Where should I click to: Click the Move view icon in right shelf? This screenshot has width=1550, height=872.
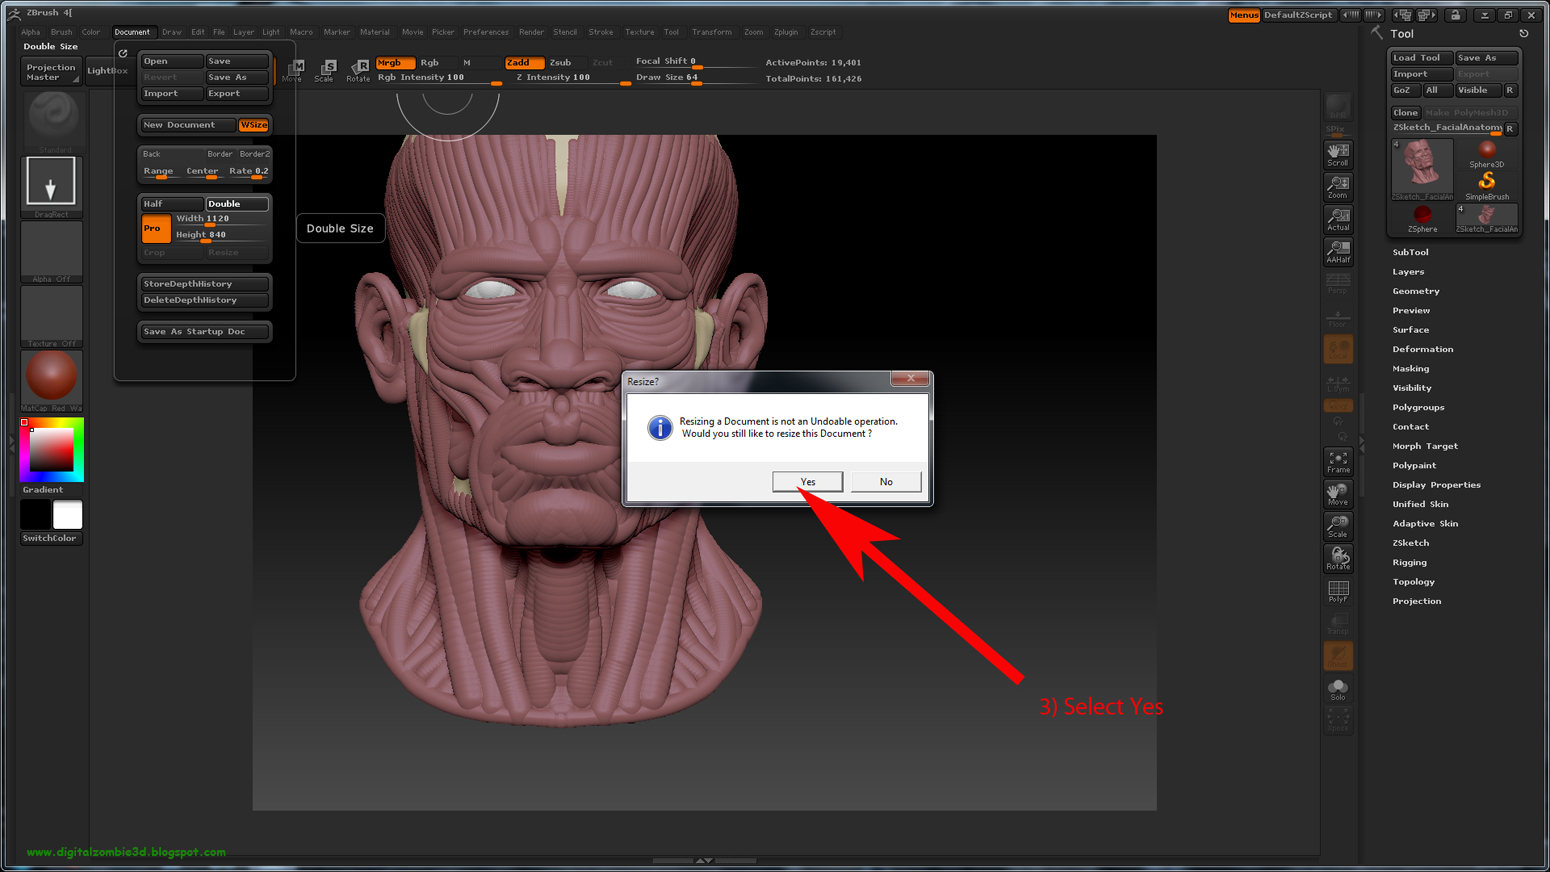[x=1337, y=494]
